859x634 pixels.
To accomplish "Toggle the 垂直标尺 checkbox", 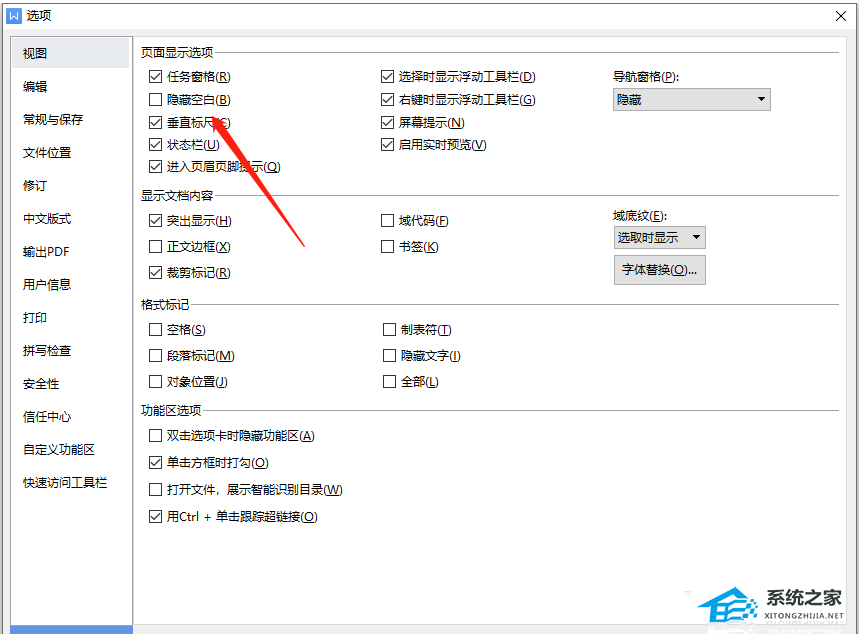I will [156, 122].
